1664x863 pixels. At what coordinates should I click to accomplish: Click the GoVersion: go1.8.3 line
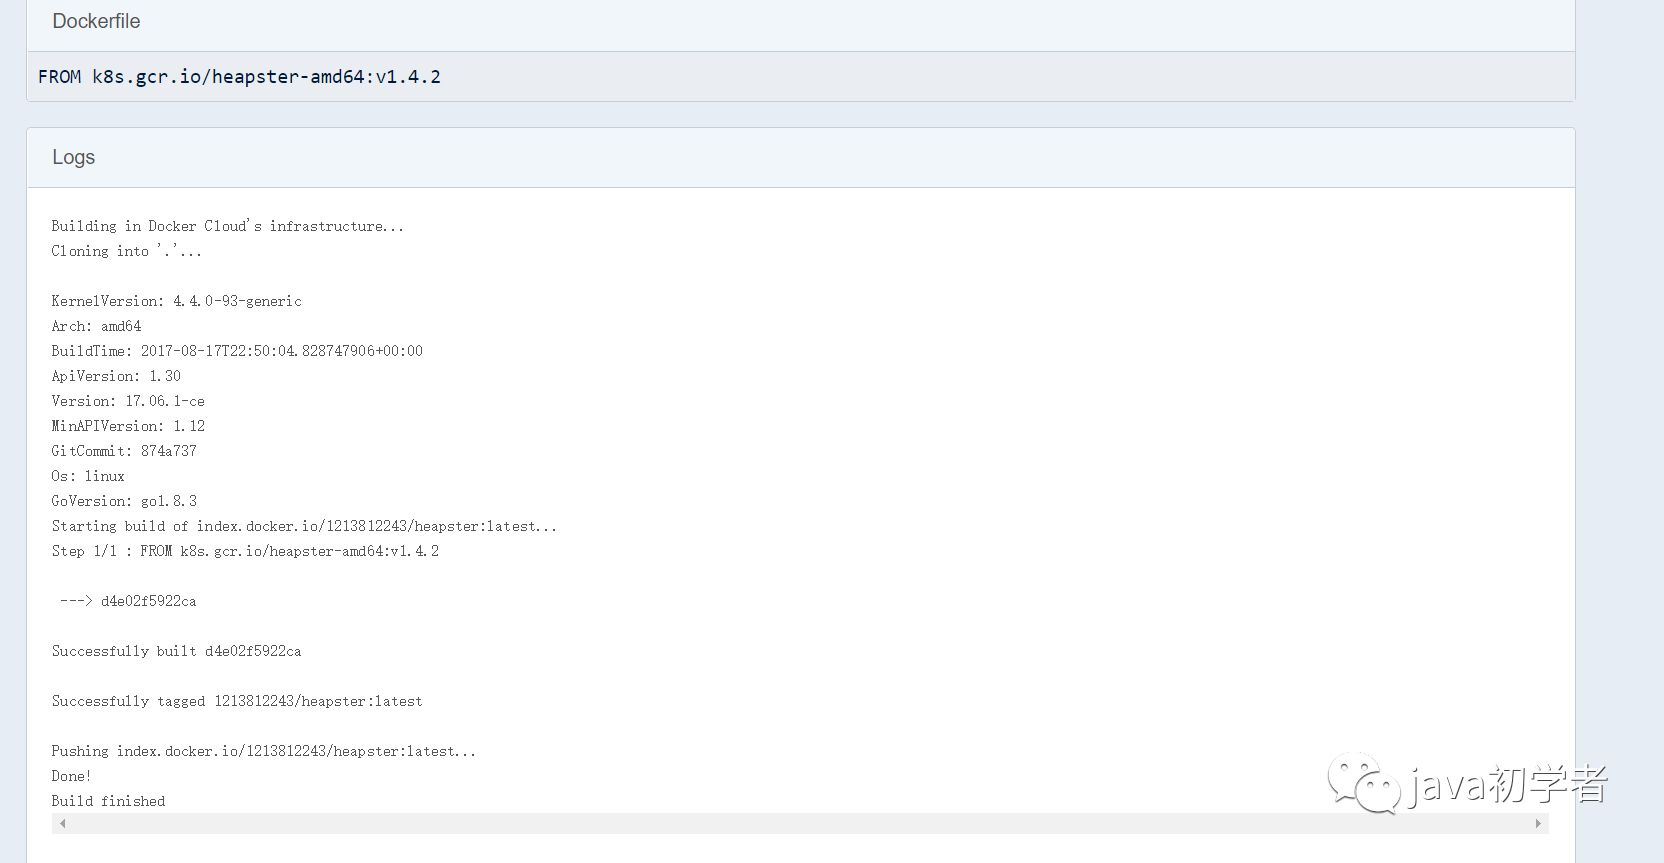[124, 501]
